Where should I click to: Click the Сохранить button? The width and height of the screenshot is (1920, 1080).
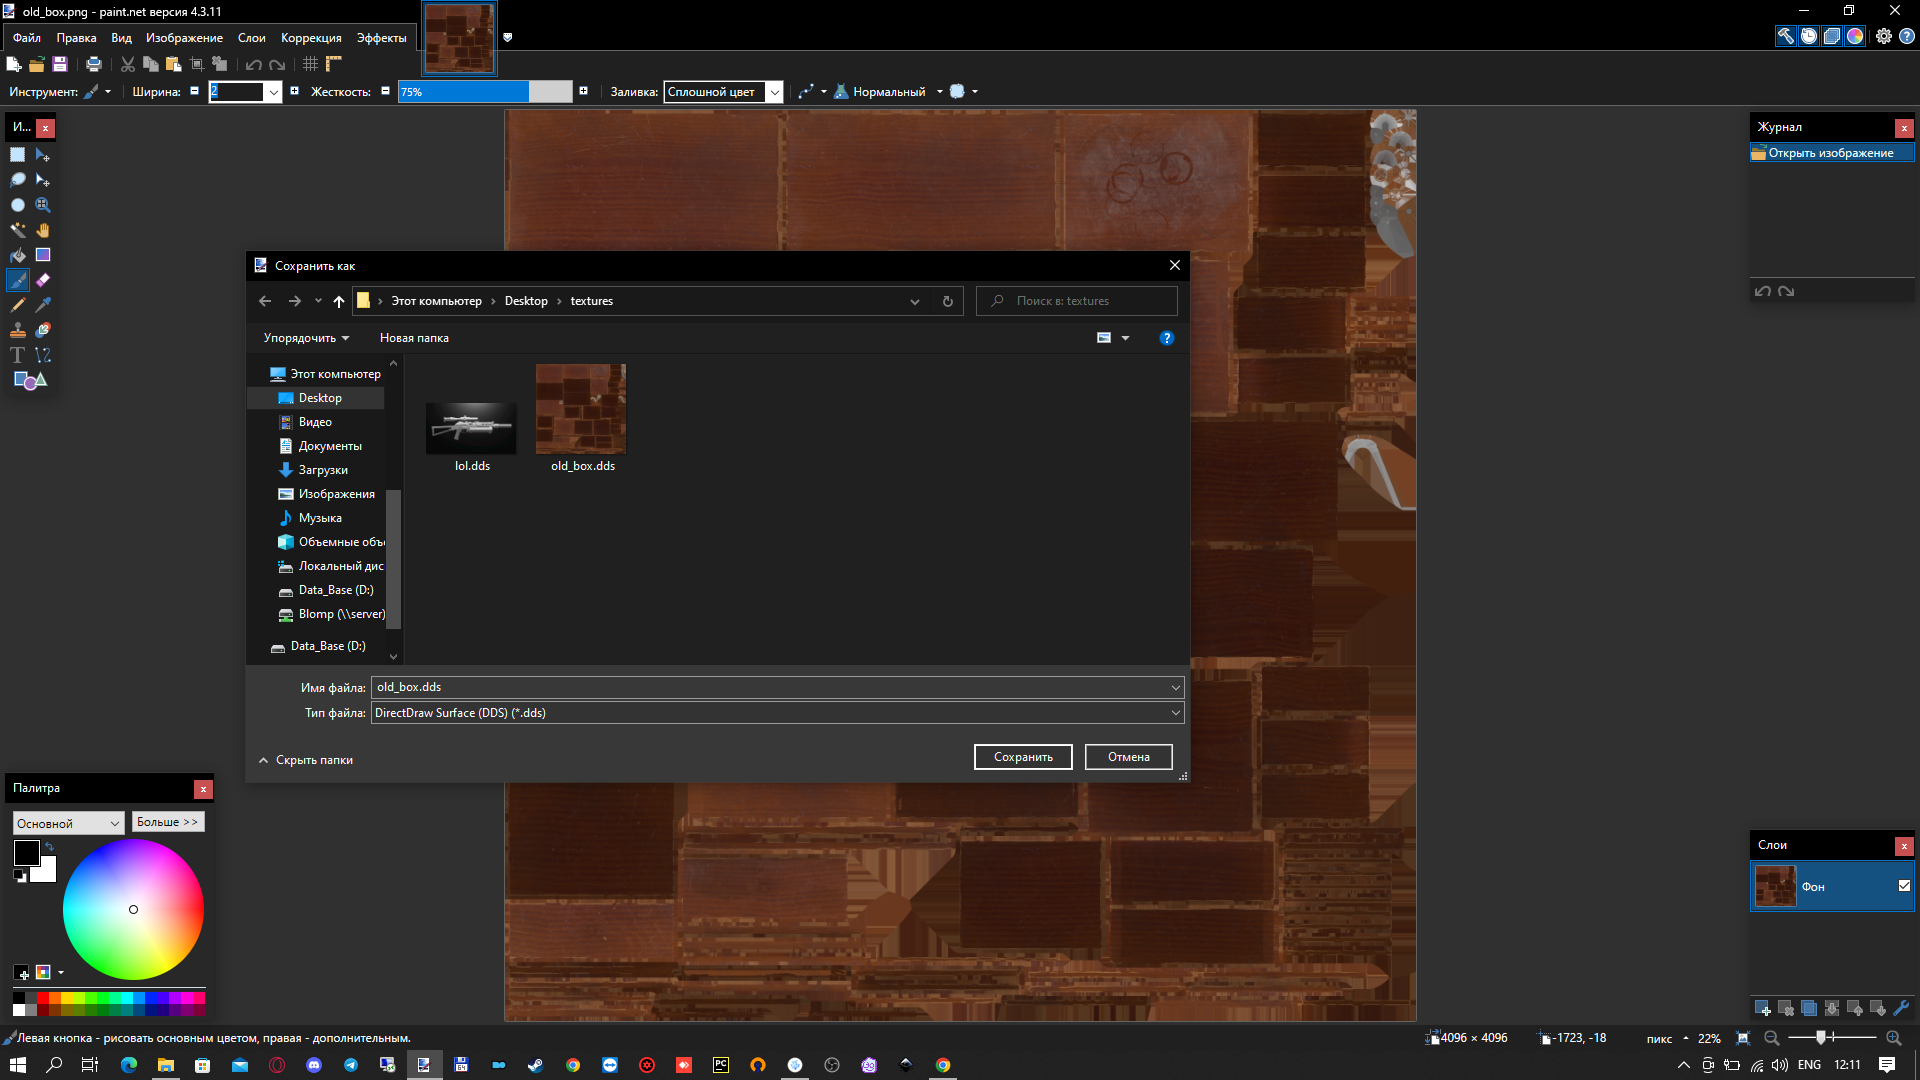pos(1022,757)
